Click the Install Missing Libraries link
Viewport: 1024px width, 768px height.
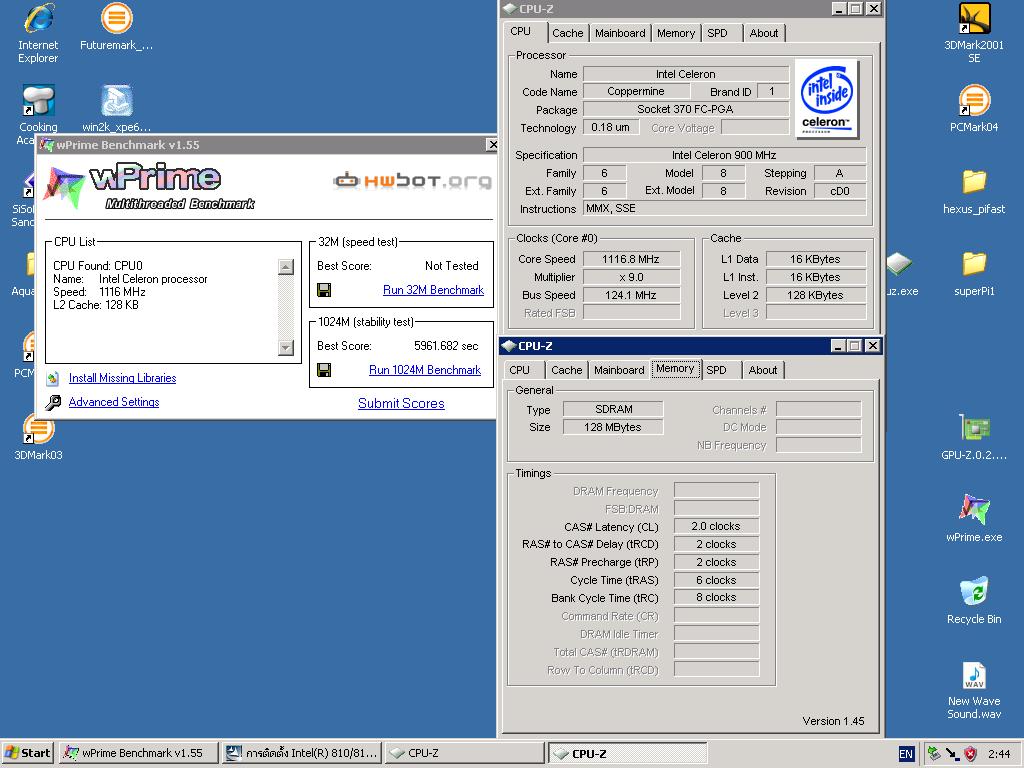tap(122, 378)
